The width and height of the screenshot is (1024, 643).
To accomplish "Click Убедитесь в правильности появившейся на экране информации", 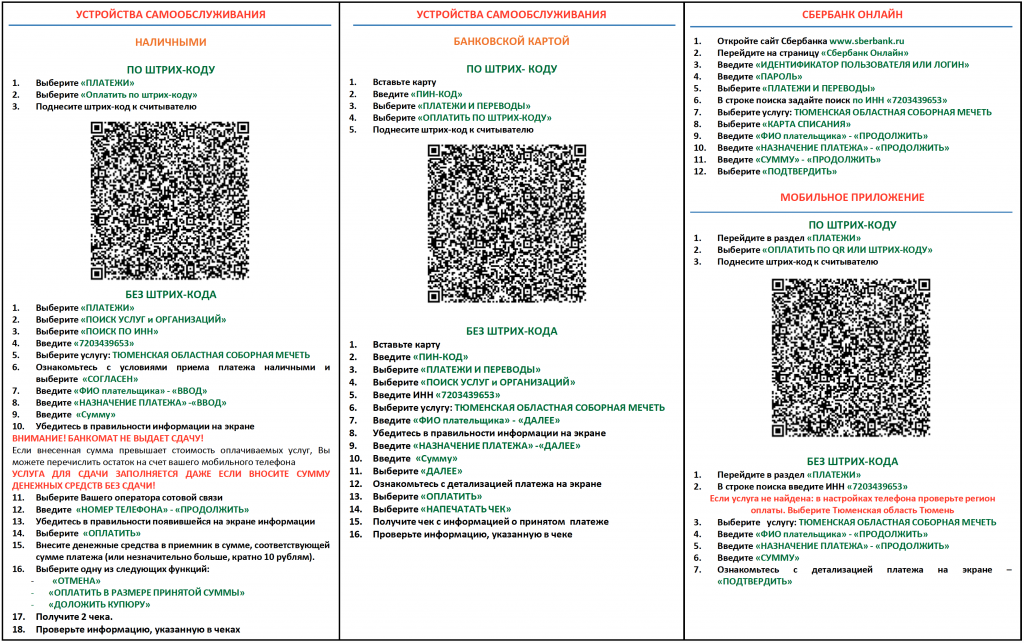I will pyautogui.click(x=176, y=522).
